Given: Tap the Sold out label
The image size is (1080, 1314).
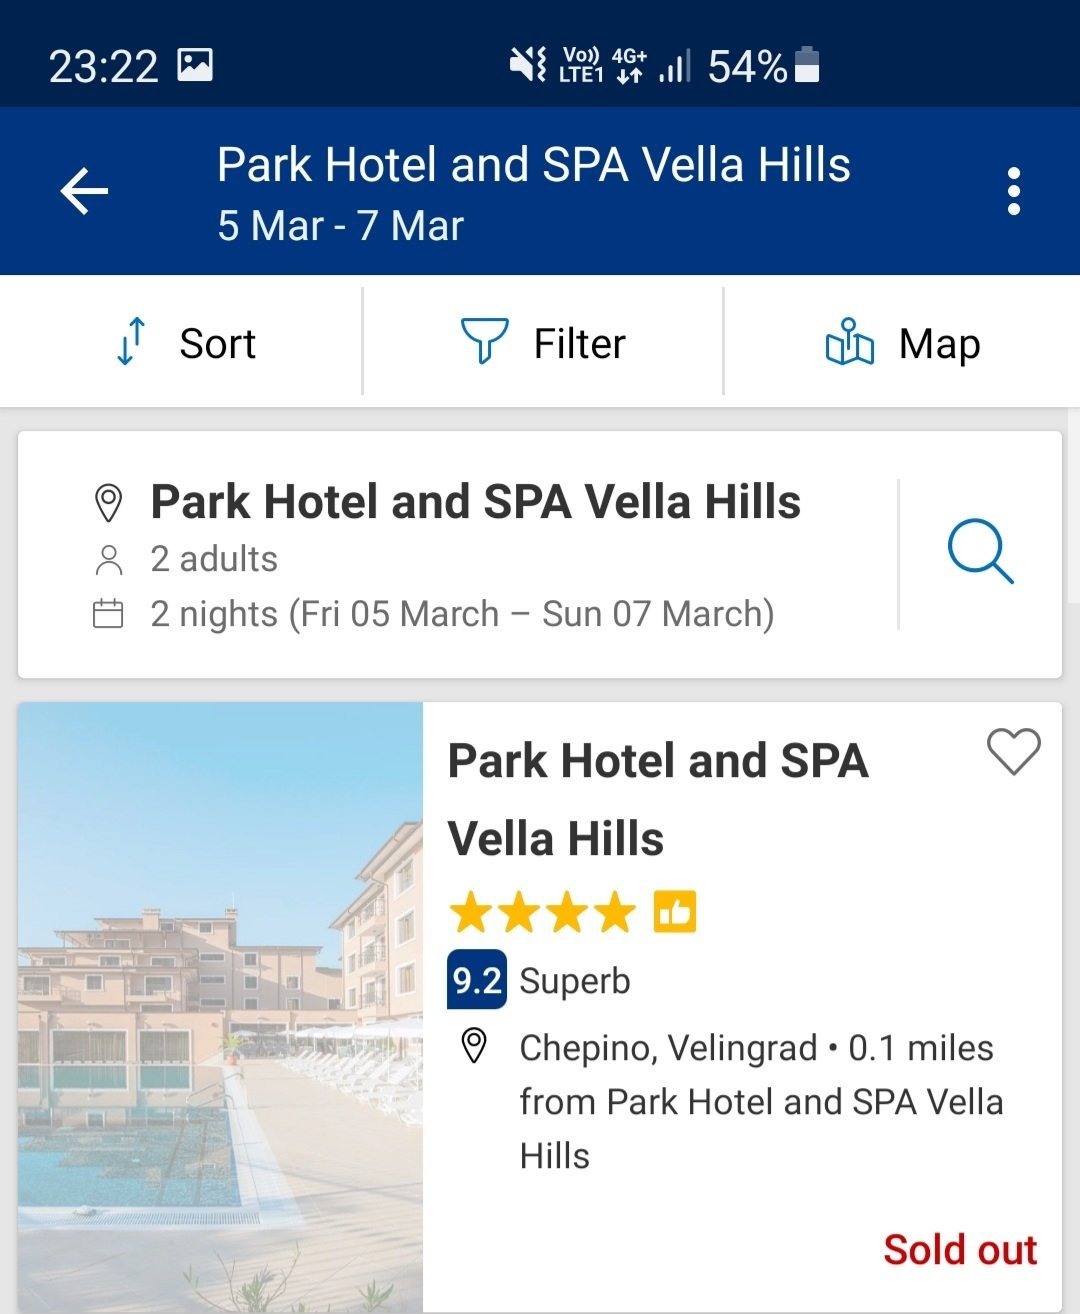Looking at the screenshot, I should (x=959, y=1250).
